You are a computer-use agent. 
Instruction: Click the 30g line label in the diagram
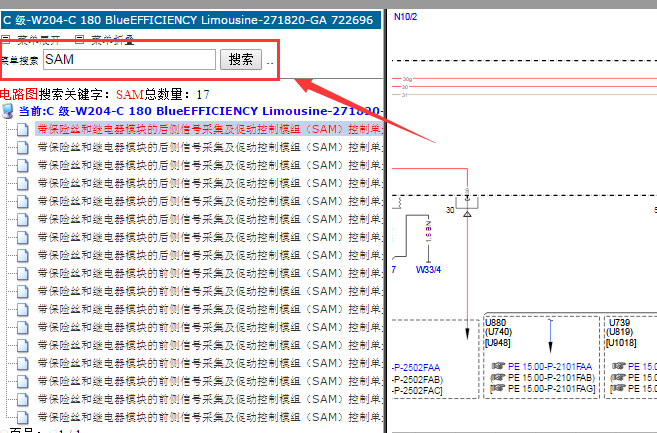point(407,79)
